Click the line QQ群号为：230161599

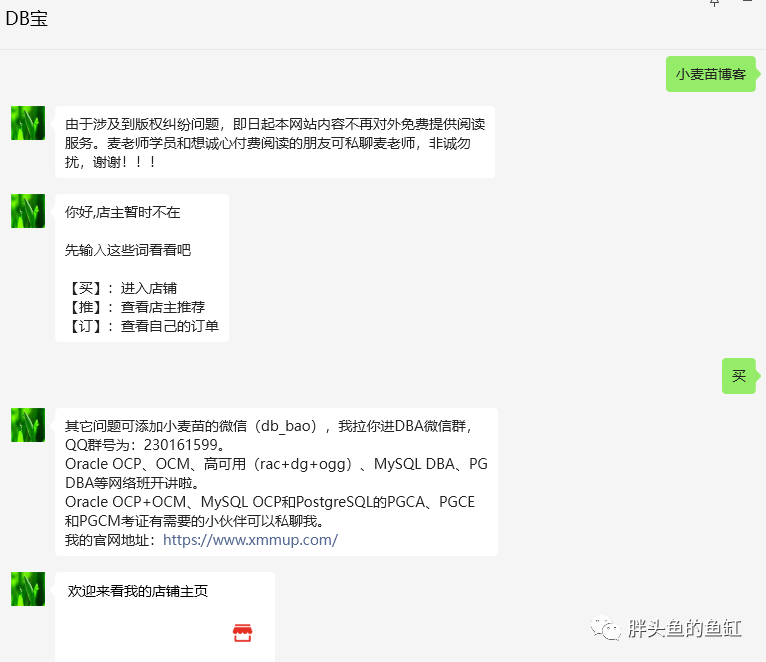(x=146, y=445)
